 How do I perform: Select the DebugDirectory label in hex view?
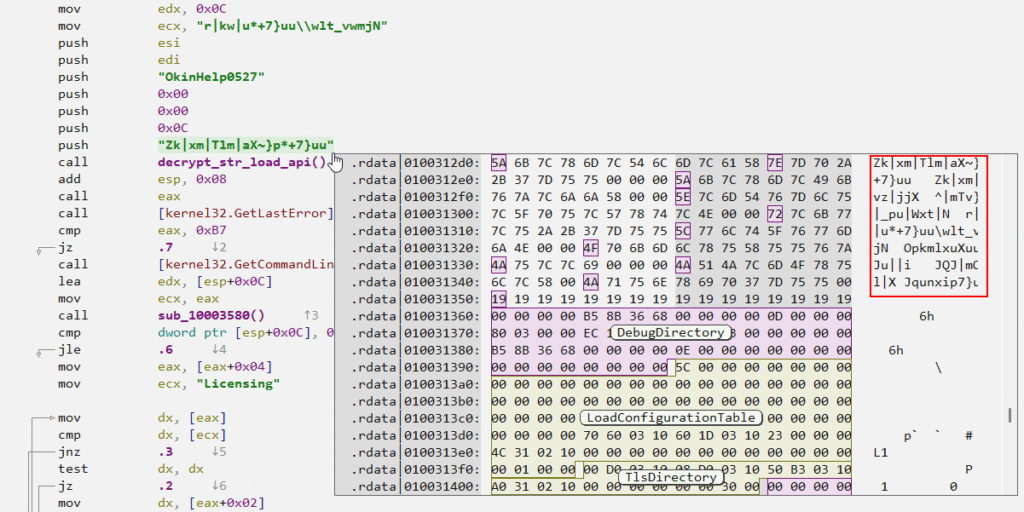[669, 332]
